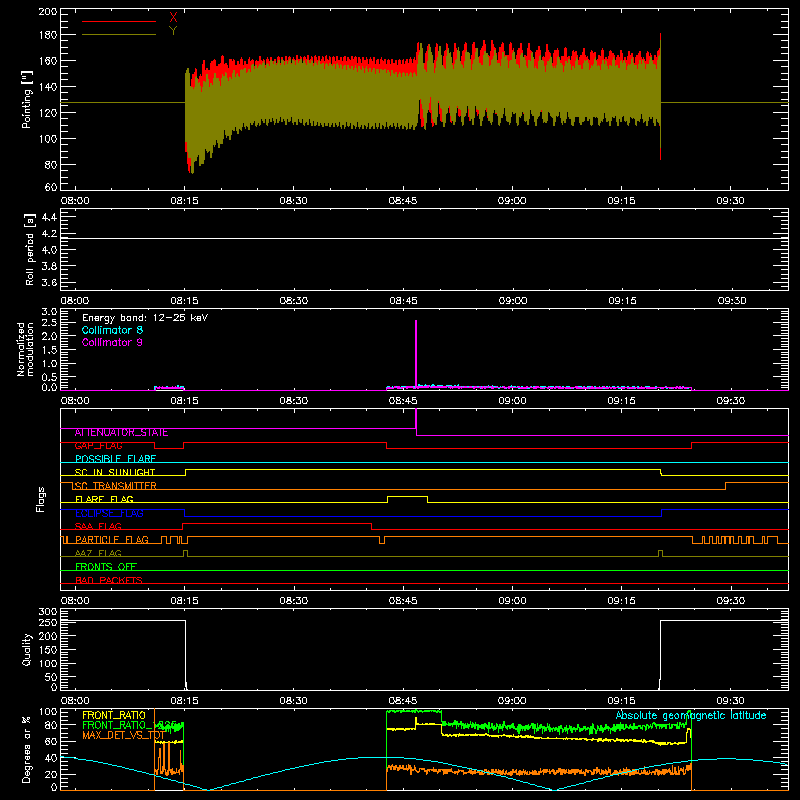The width and height of the screenshot is (800, 800).
Task: Click the 'Energy band: 12-25 keV' label
Action: (x=145, y=318)
